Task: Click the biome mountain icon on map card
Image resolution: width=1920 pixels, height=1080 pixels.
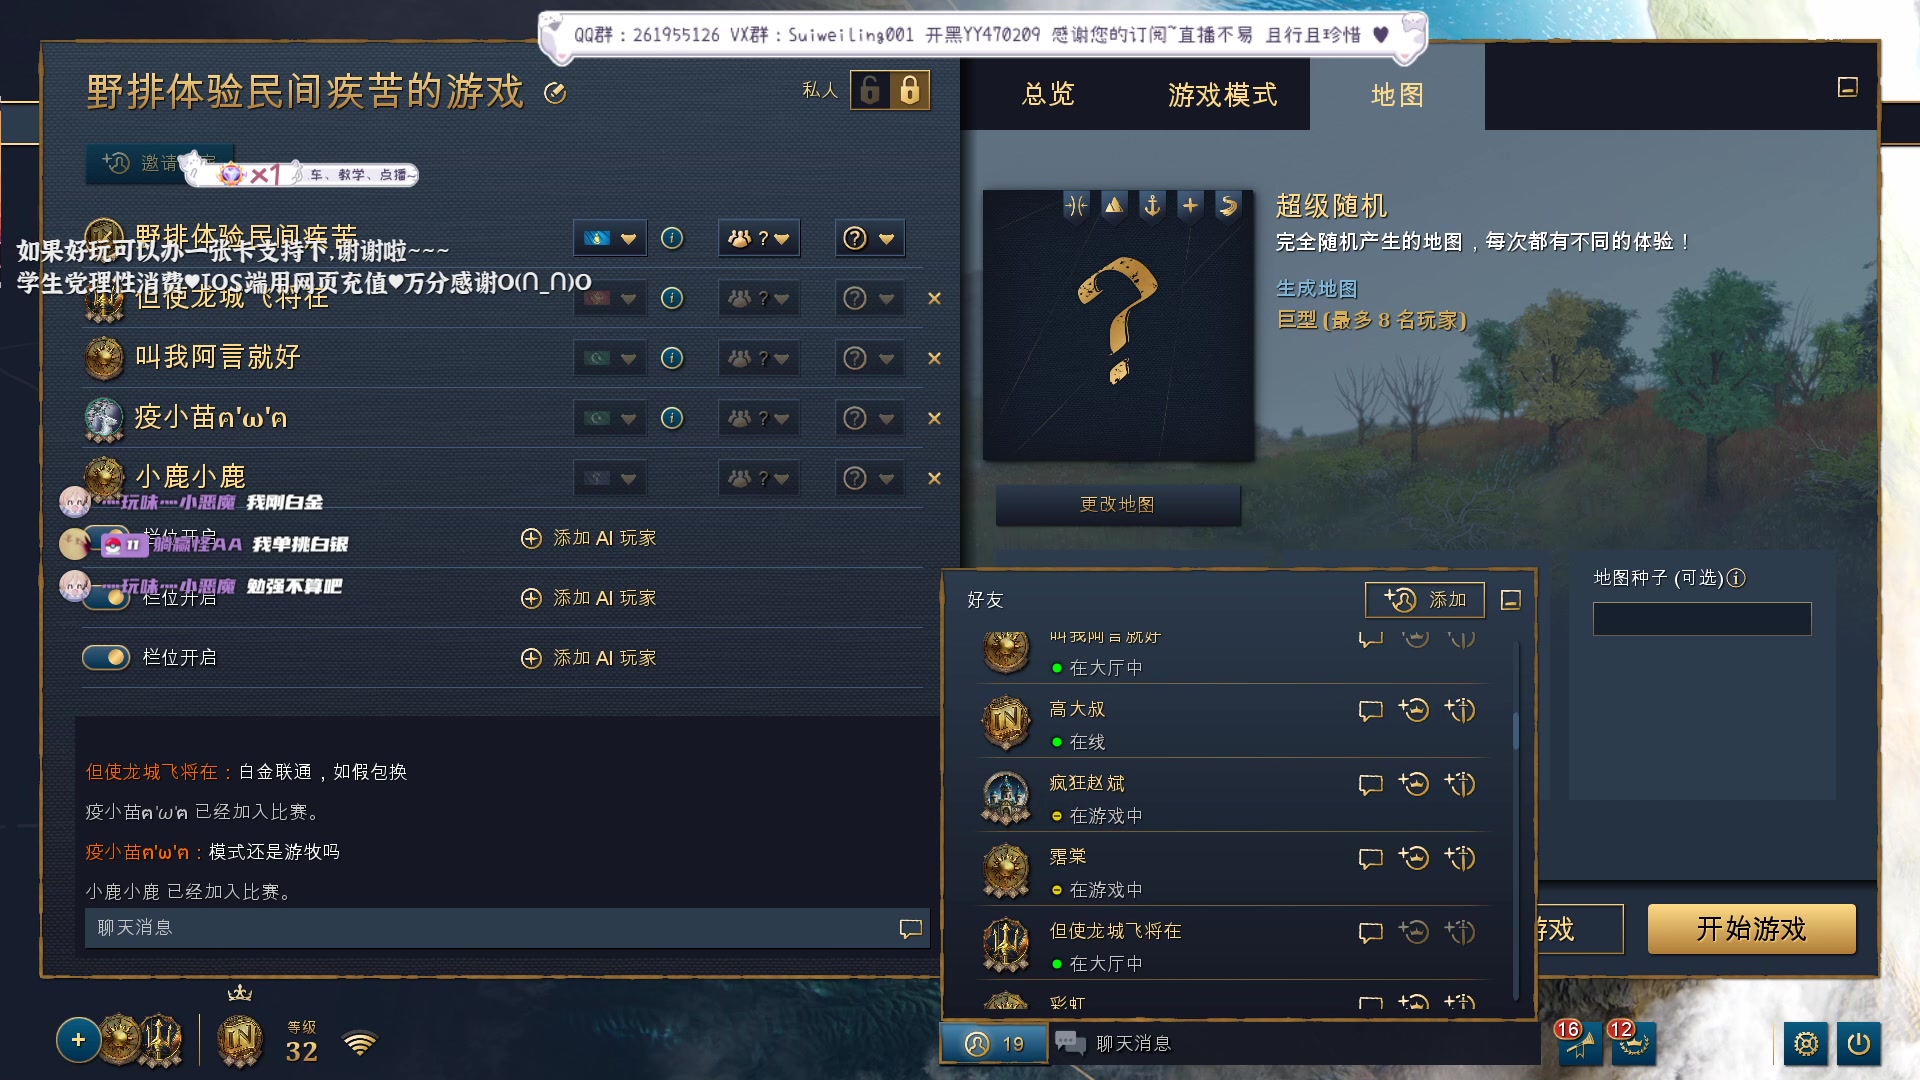Action: 1113,206
